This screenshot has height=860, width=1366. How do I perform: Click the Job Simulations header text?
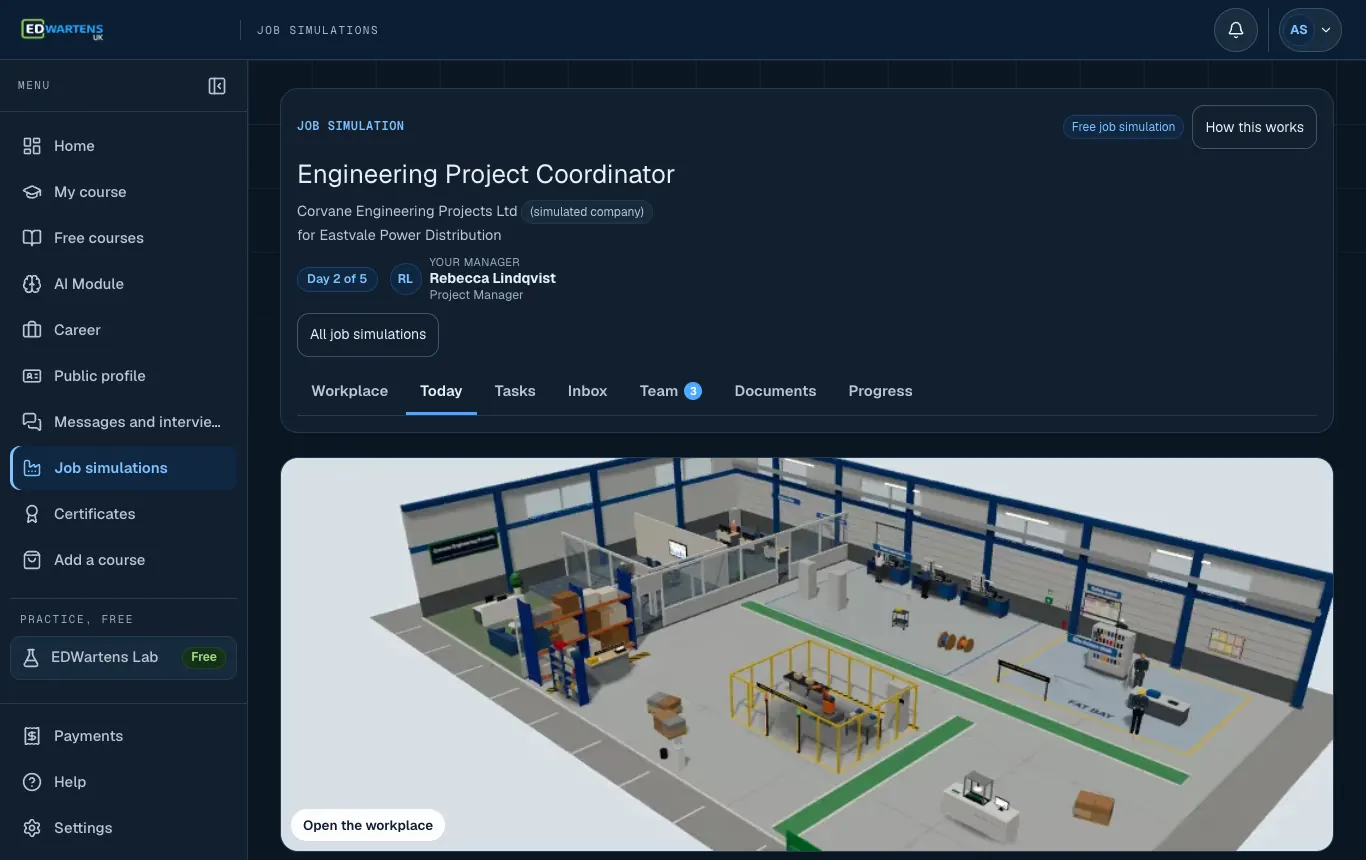[318, 30]
